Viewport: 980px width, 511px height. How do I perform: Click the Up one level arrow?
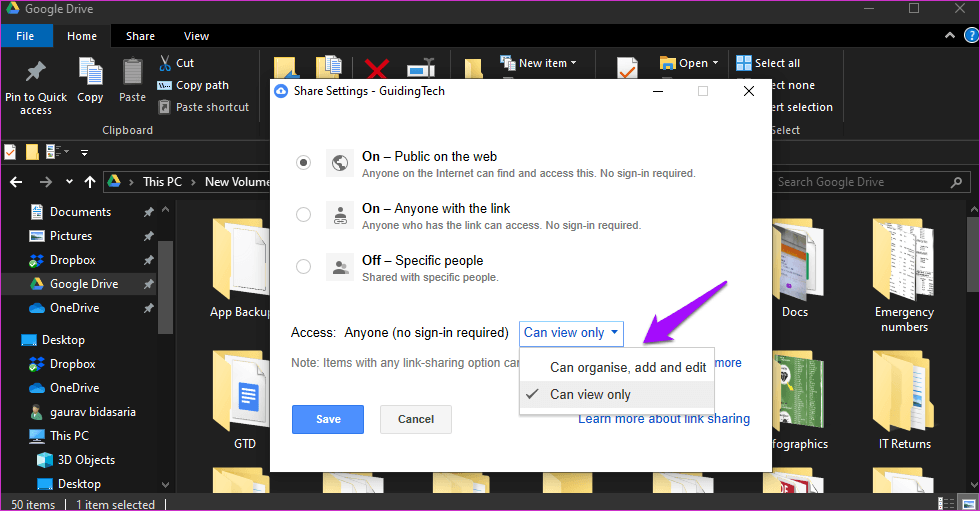(90, 182)
